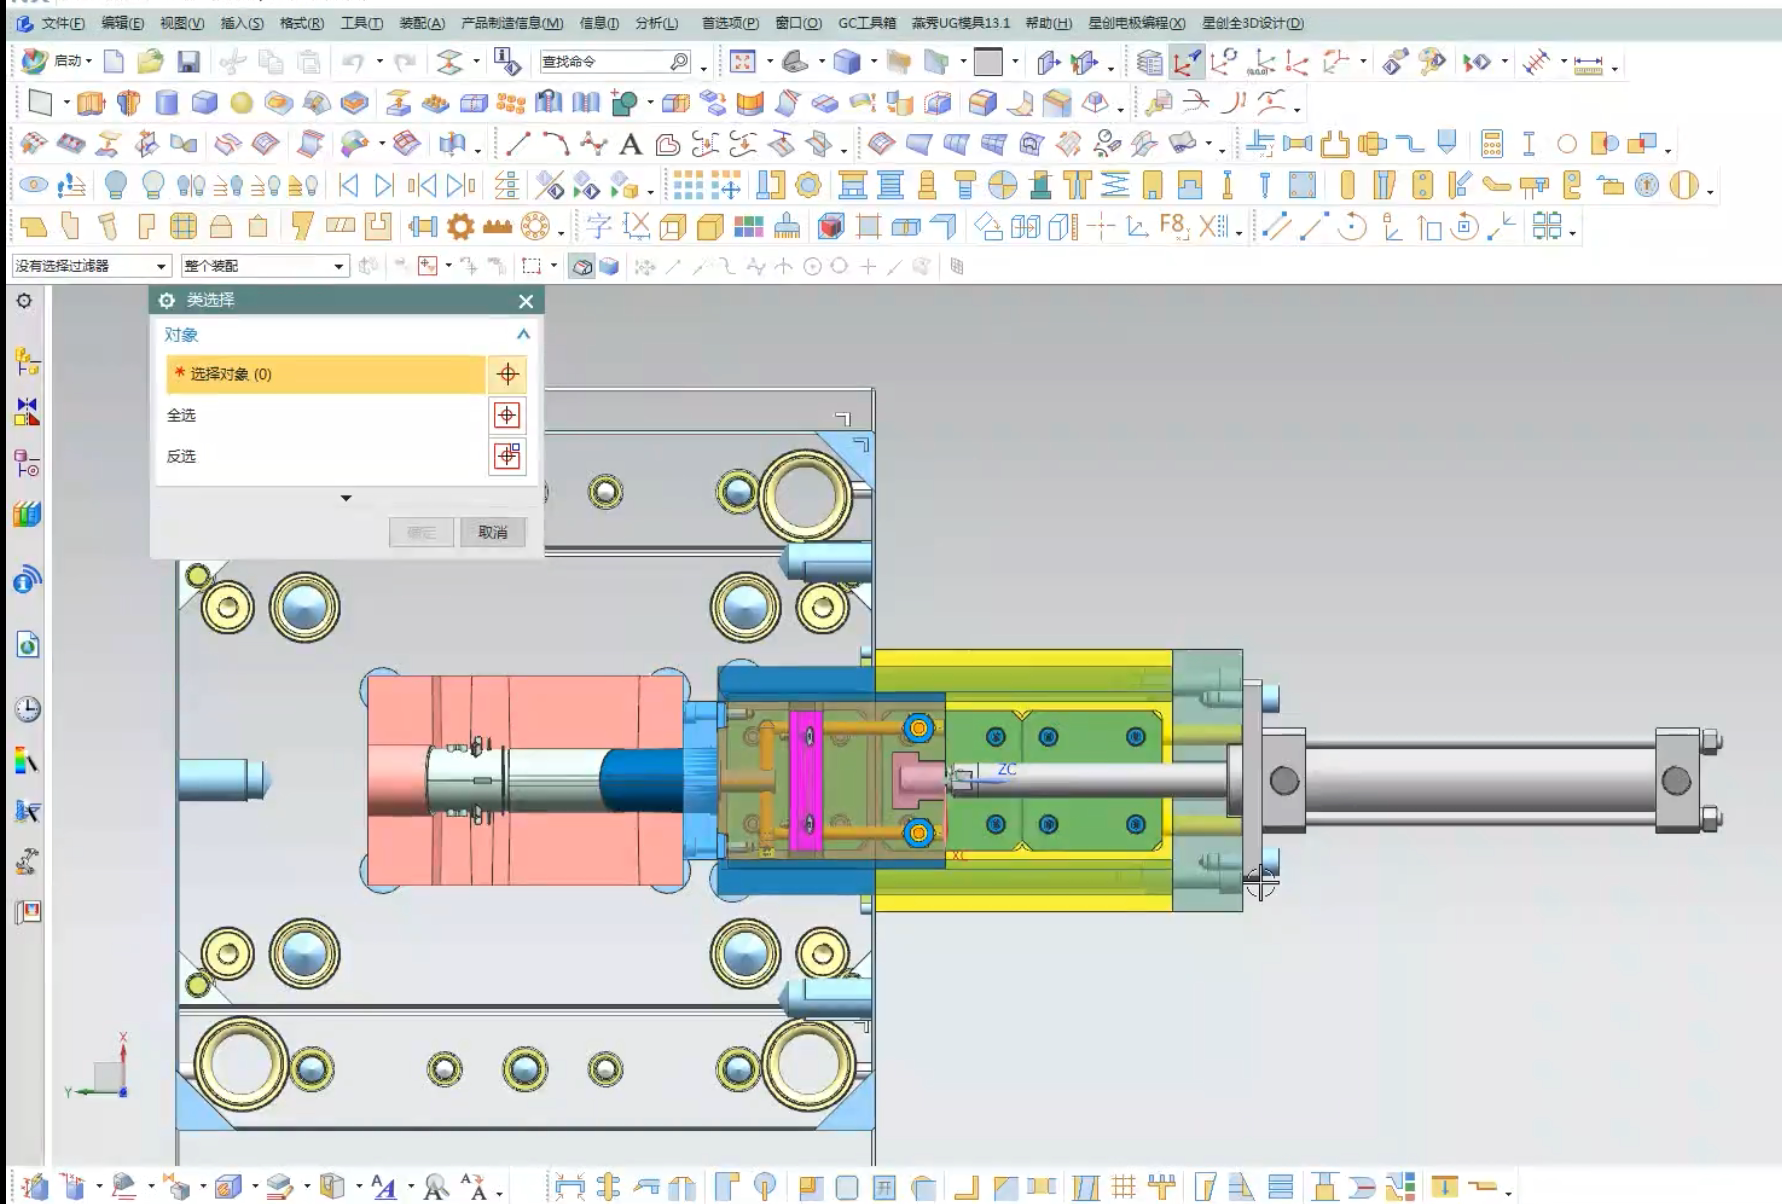Image resolution: width=1782 pixels, height=1204 pixels.
Task: Expand more options arrow in 类选择 dialog
Action: click(346, 498)
